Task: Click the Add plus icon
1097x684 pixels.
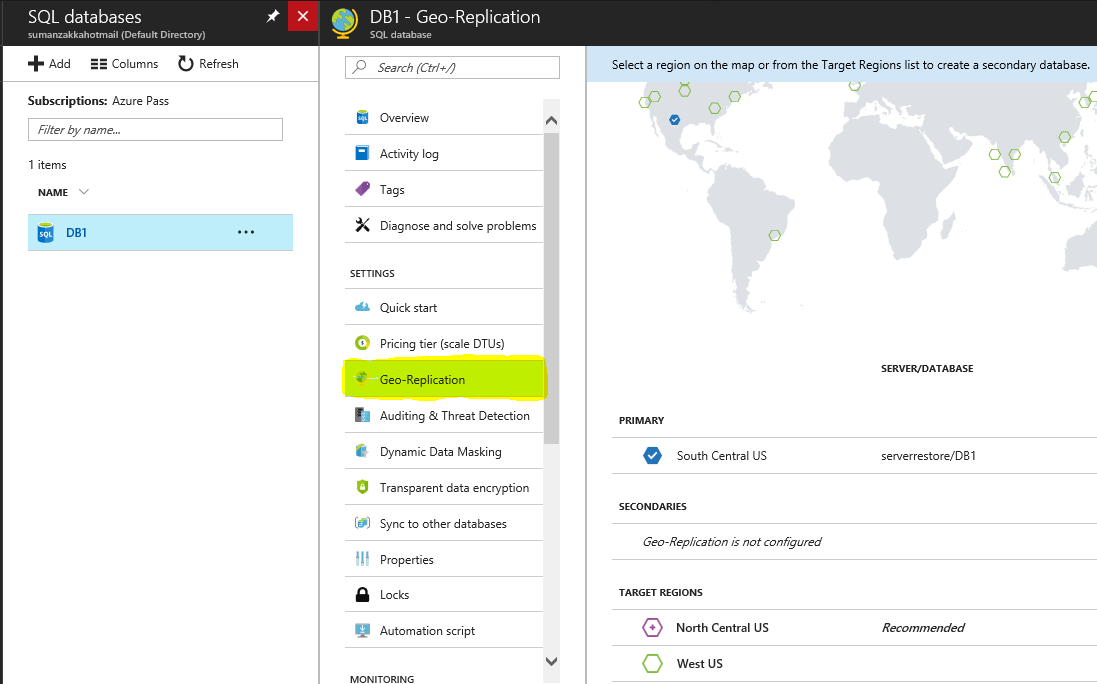Action: pyautogui.click(x=36, y=64)
